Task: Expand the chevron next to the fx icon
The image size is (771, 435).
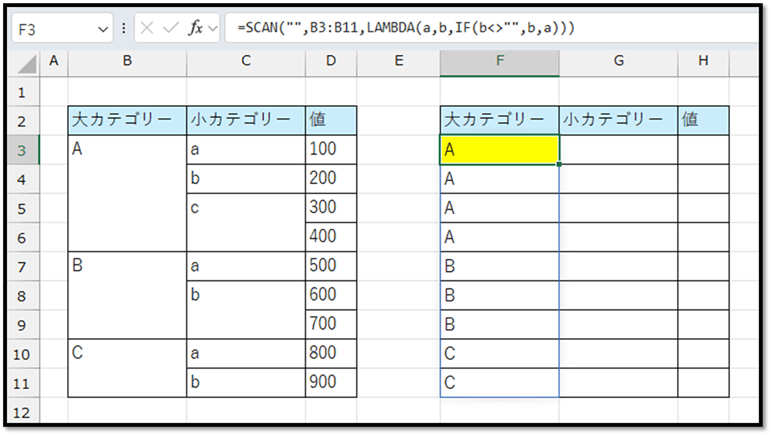Action: click(x=213, y=29)
